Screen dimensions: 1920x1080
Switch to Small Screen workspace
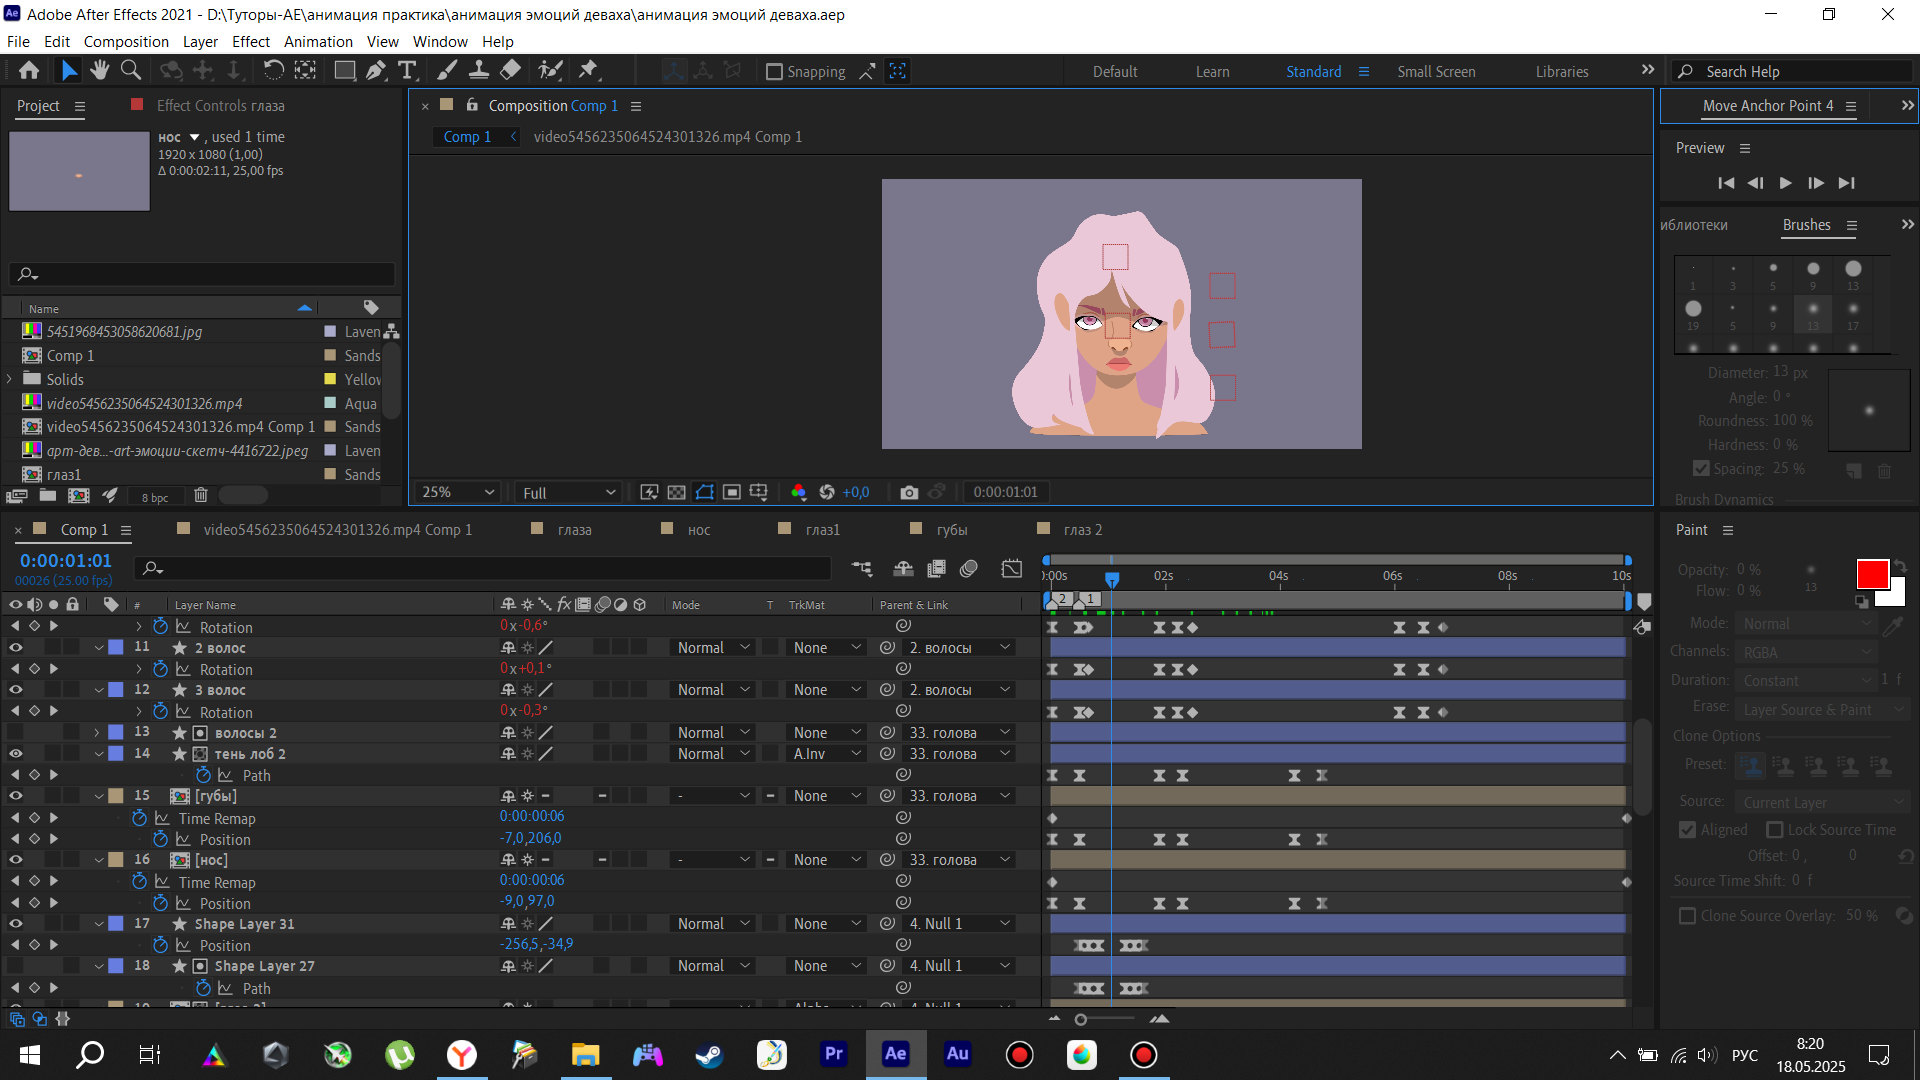coord(1435,72)
